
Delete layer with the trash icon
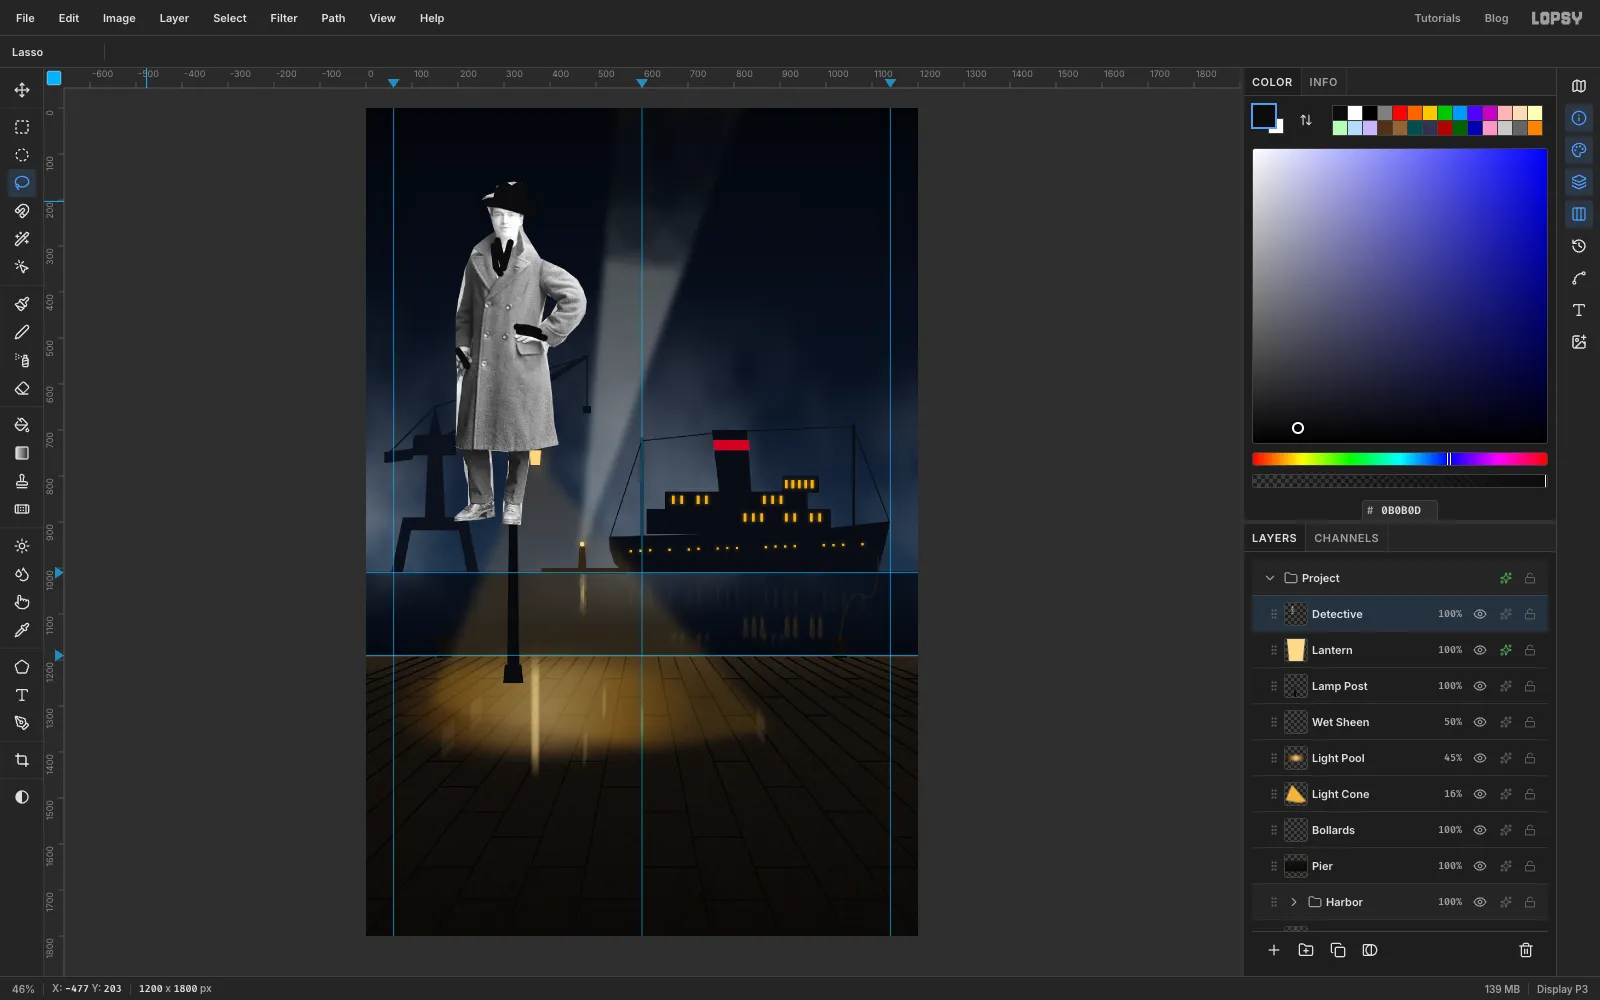pyautogui.click(x=1526, y=950)
